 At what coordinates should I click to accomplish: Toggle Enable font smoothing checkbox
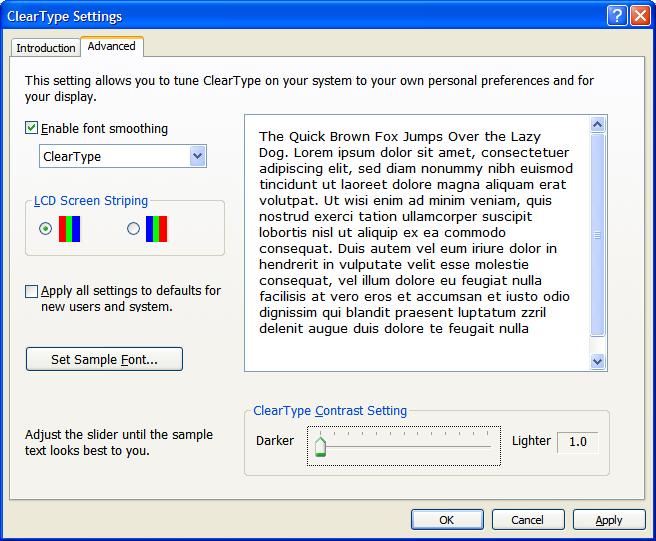(31, 128)
